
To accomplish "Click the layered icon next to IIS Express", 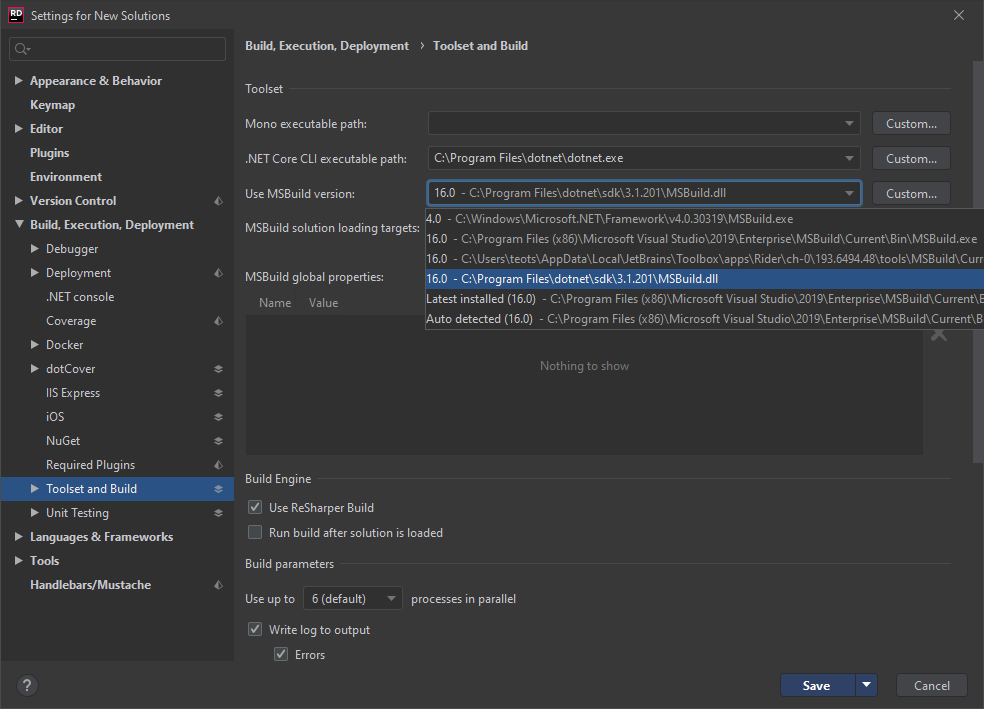I will point(218,393).
